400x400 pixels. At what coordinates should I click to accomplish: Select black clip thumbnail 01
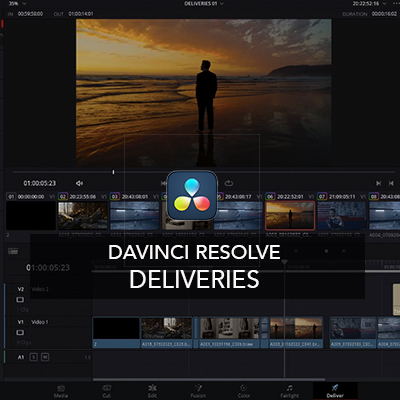pos(31,215)
